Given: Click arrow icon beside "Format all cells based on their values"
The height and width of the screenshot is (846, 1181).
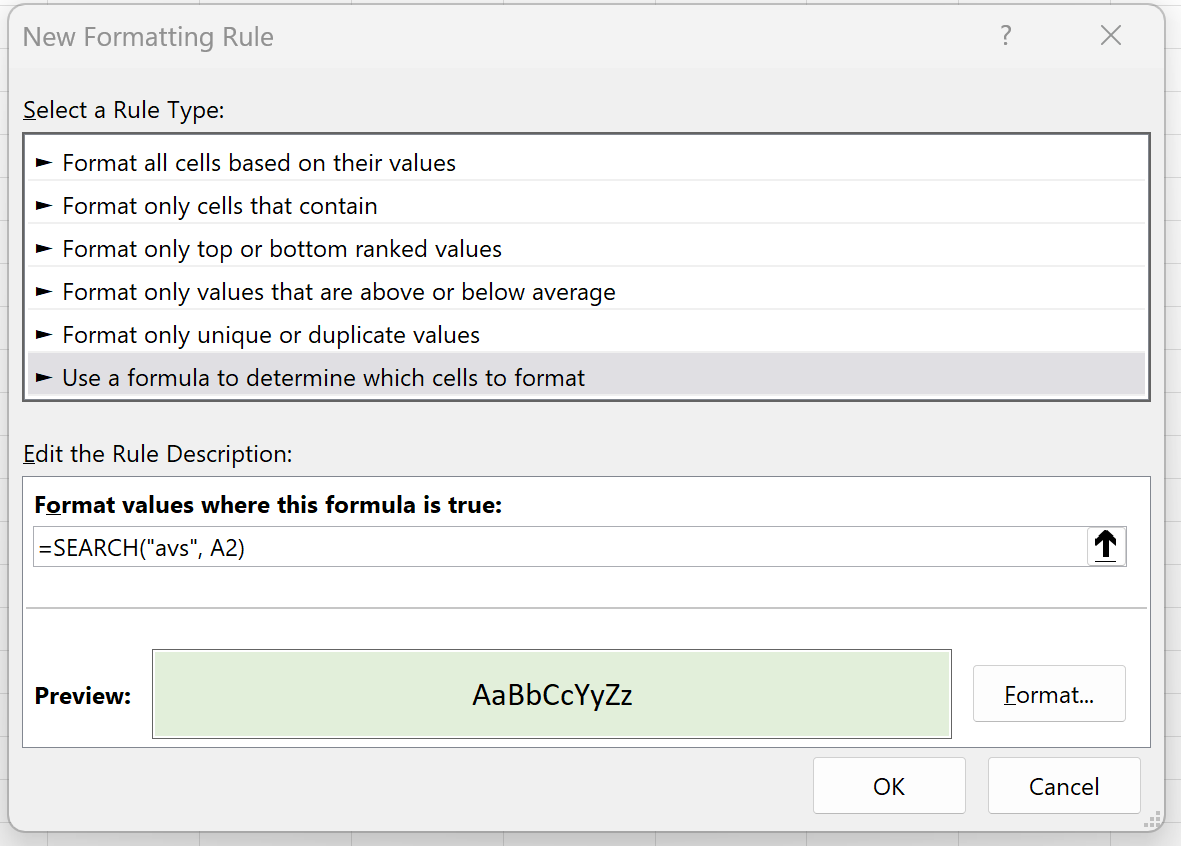Looking at the screenshot, I should (44, 162).
